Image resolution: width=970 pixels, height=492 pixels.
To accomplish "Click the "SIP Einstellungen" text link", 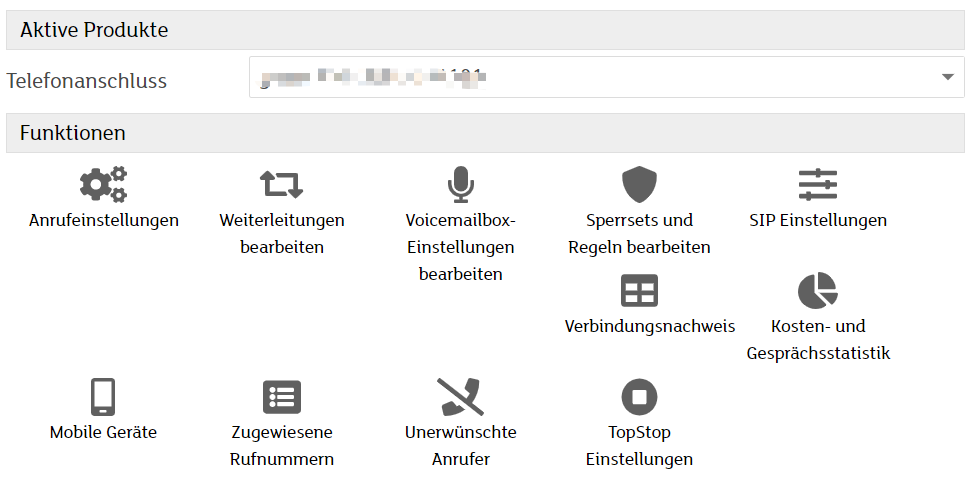I will tap(817, 220).
